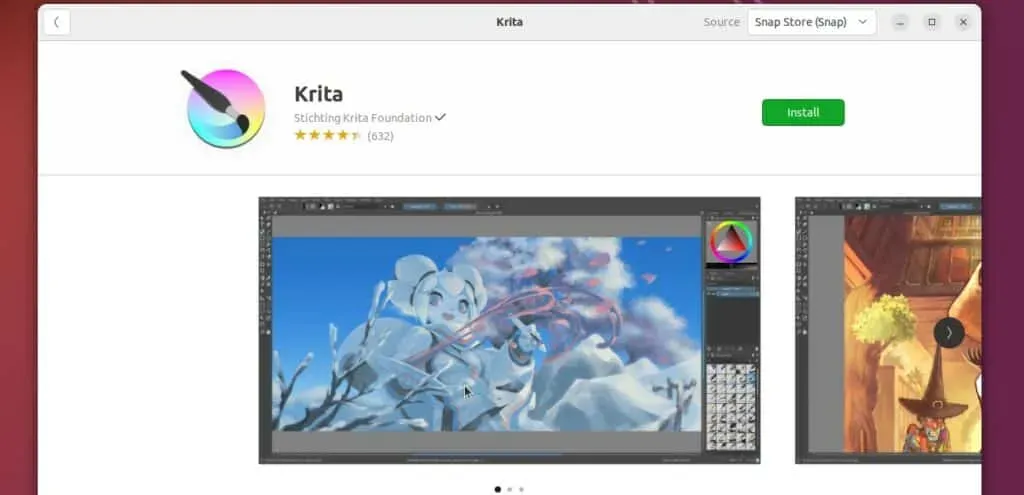This screenshot has width=1024, height=495.
Task: Select the first carousel page dot
Action: point(498,488)
